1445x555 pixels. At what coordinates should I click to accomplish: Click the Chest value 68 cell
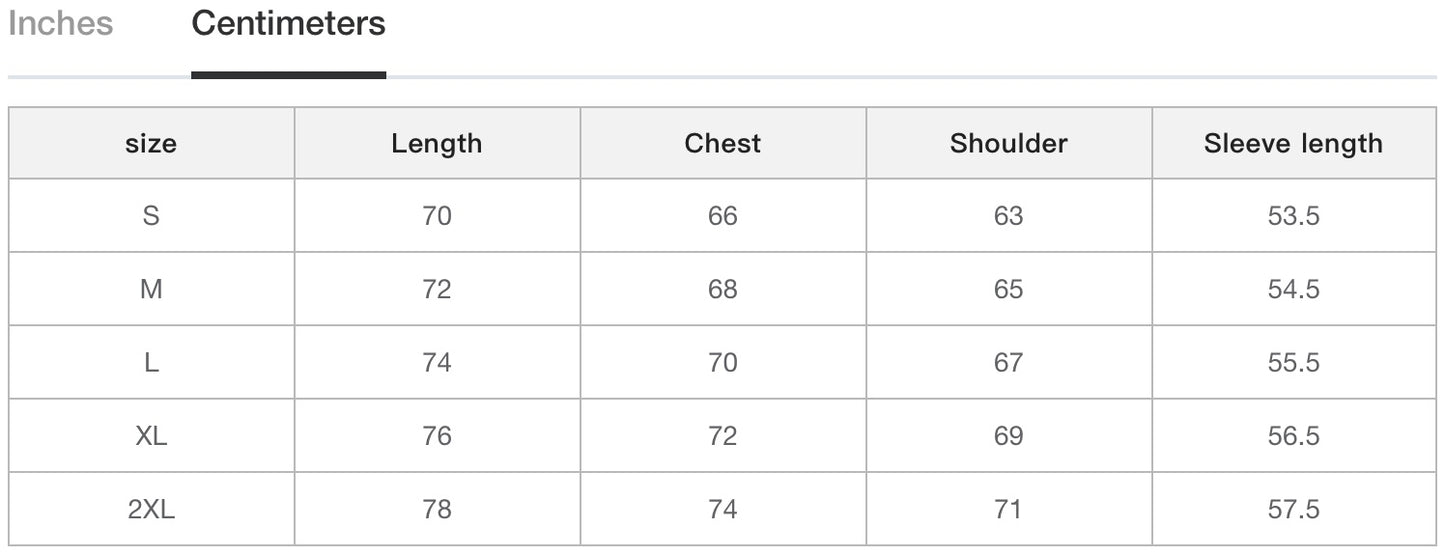[722, 289]
